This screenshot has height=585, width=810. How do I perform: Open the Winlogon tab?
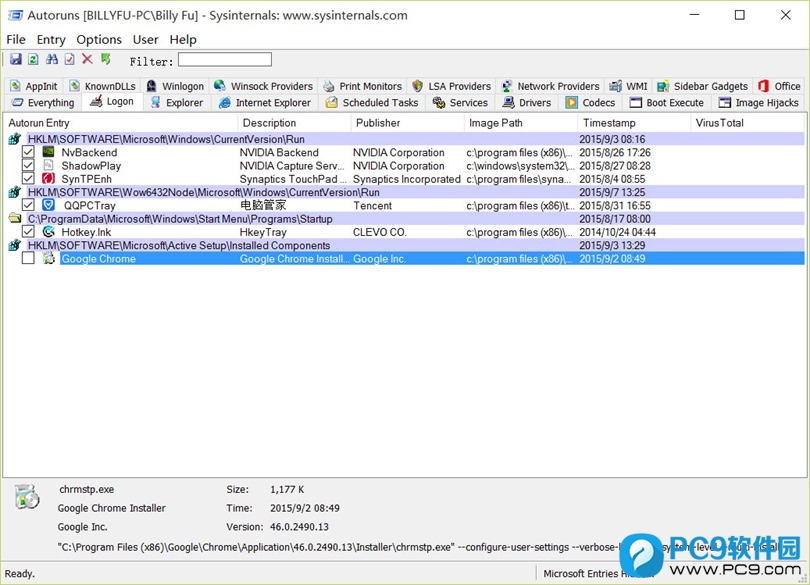175,86
